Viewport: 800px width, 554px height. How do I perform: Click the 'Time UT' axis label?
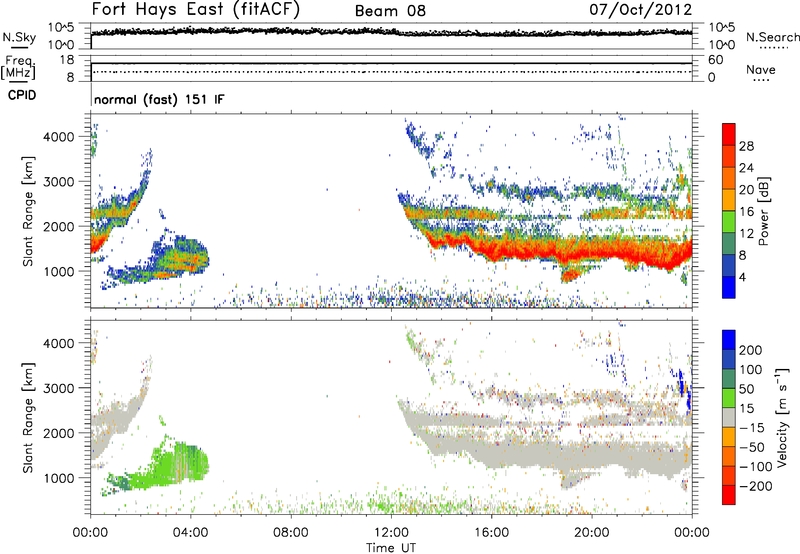tap(391, 547)
